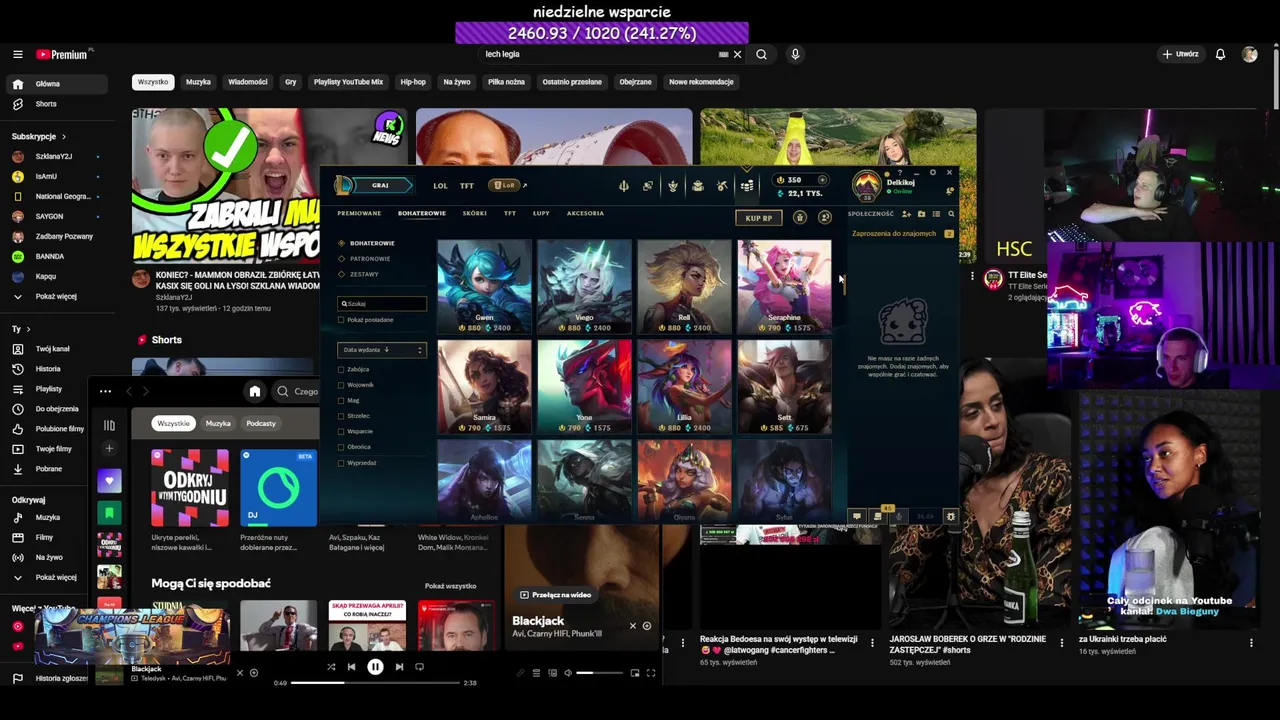
Task: Expand Subskrypcje section chevron
Action: point(64,136)
